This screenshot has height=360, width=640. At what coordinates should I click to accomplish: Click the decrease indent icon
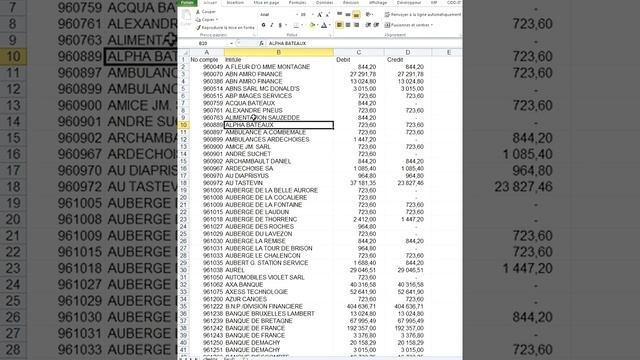tap(368, 25)
